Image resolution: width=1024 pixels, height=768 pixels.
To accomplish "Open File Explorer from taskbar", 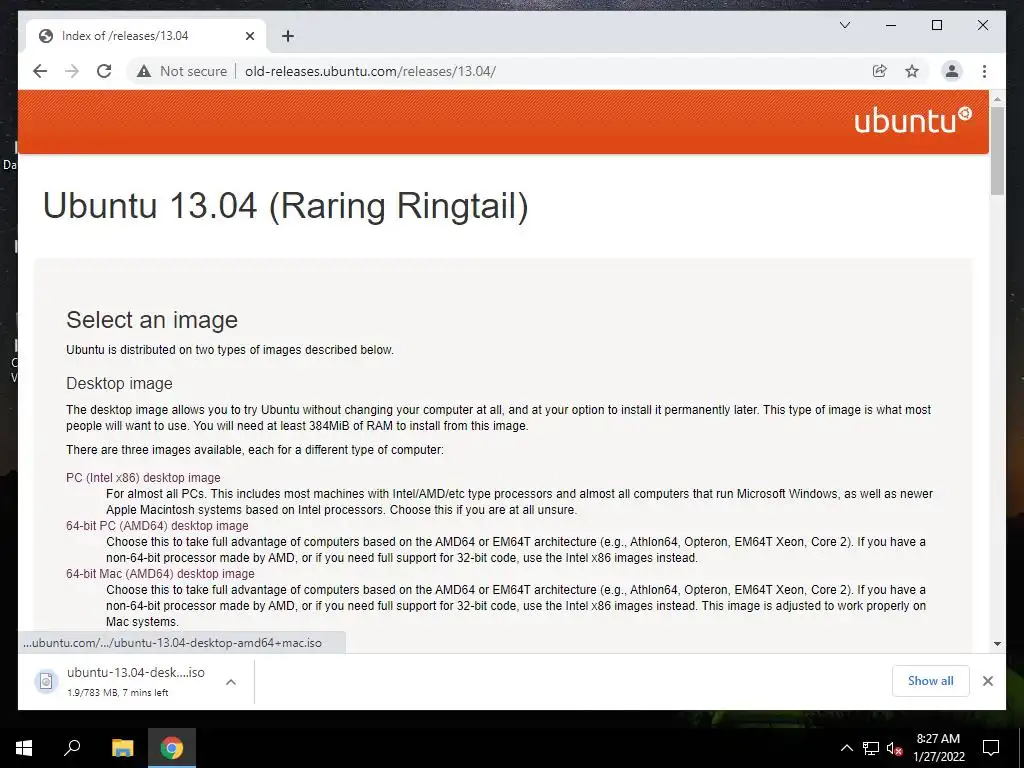I will tap(122, 748).
